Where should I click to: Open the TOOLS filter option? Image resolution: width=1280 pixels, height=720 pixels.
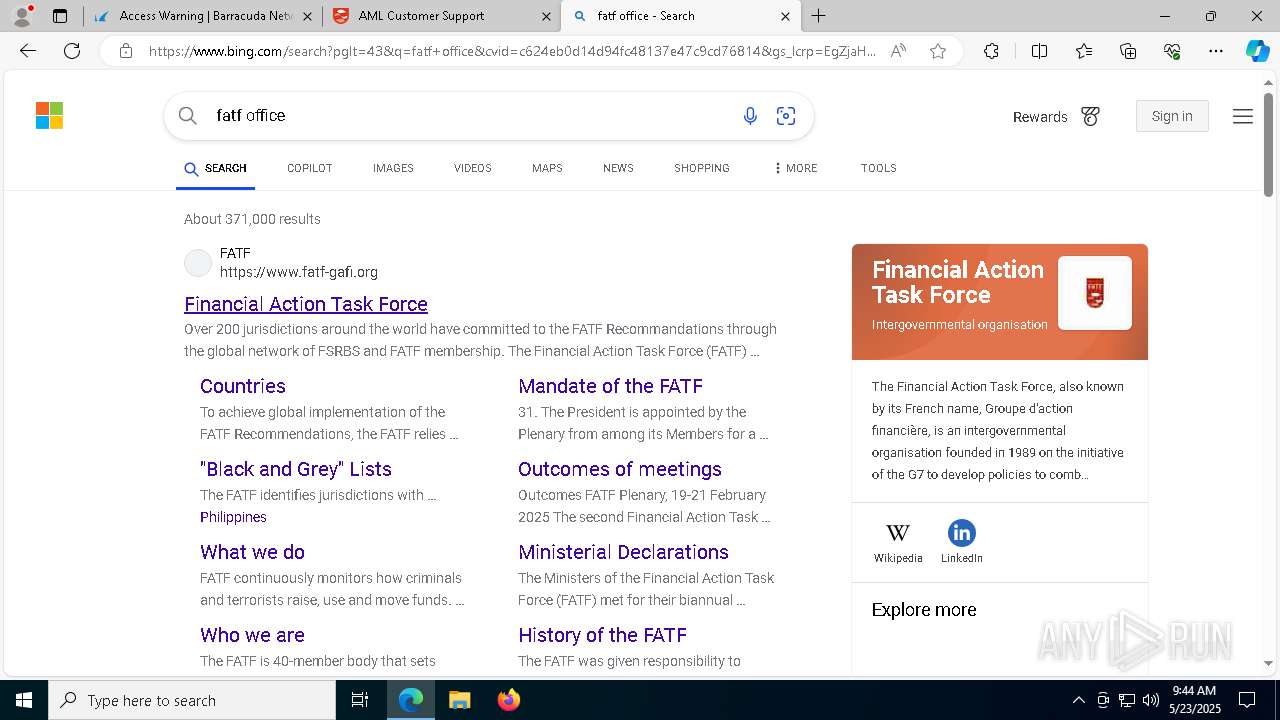[x=878, y=168]
